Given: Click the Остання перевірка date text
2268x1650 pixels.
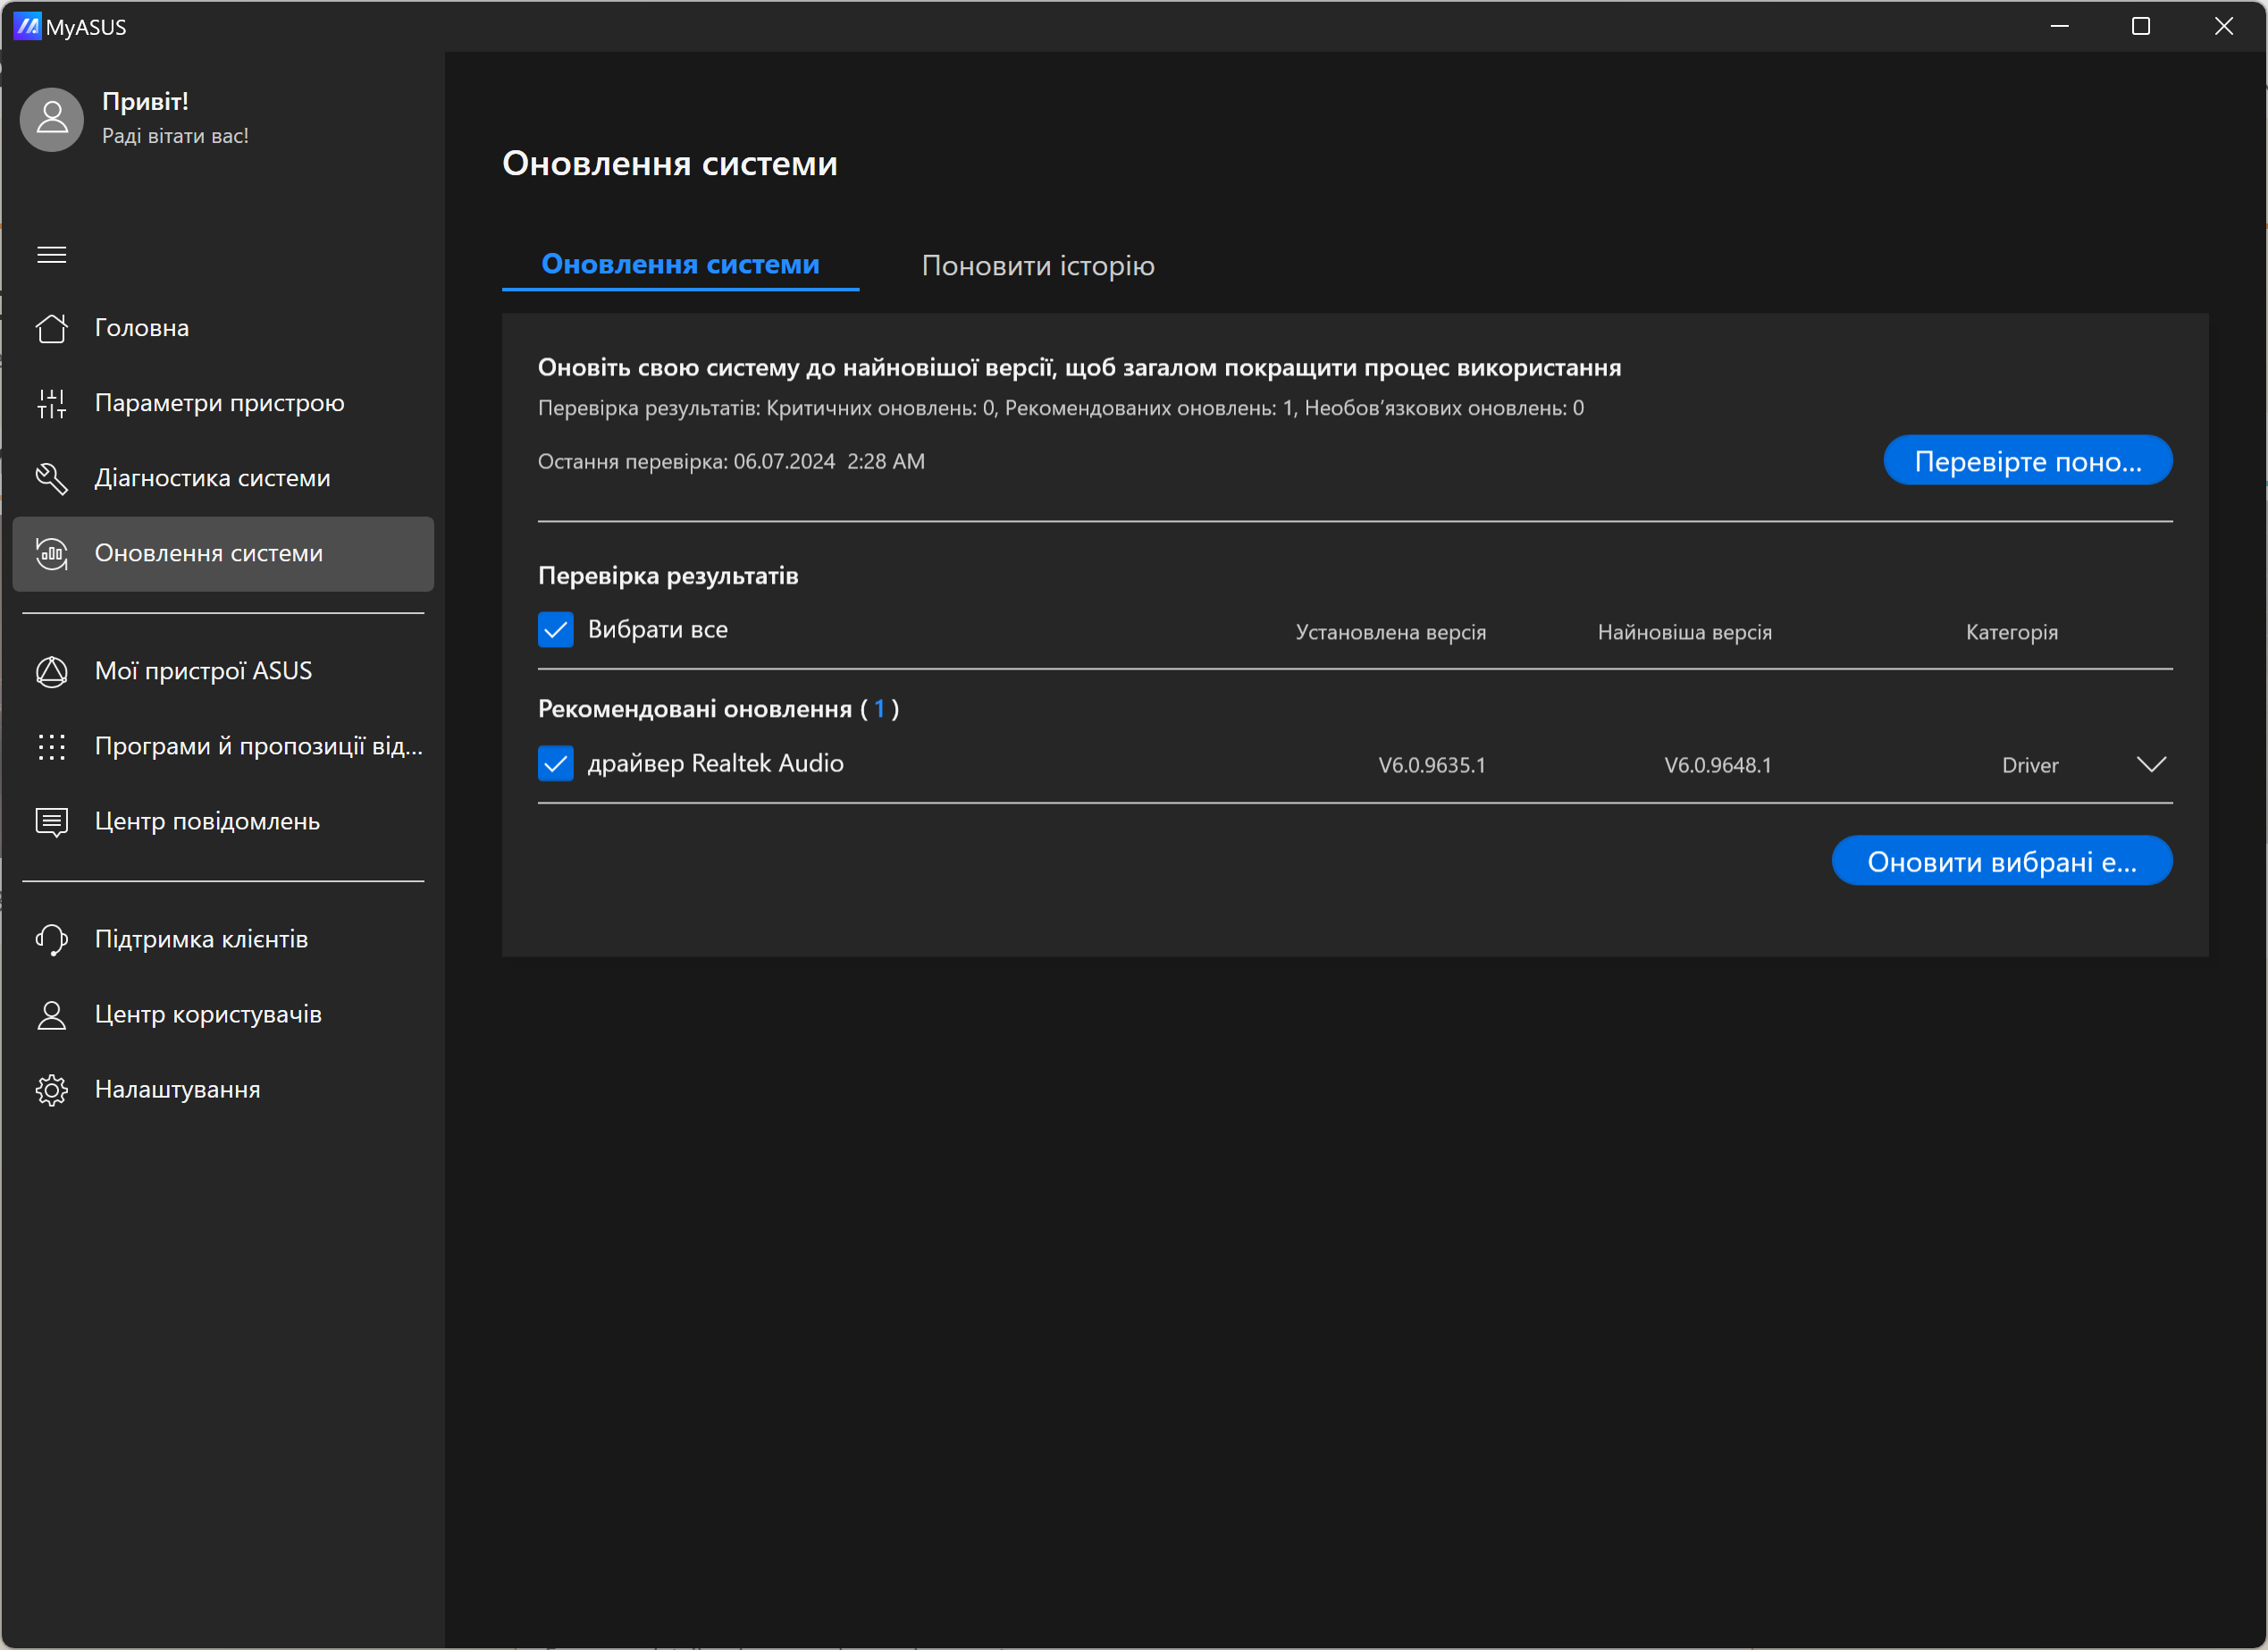Looking at the screenshot, I should [x=731, y=462].
